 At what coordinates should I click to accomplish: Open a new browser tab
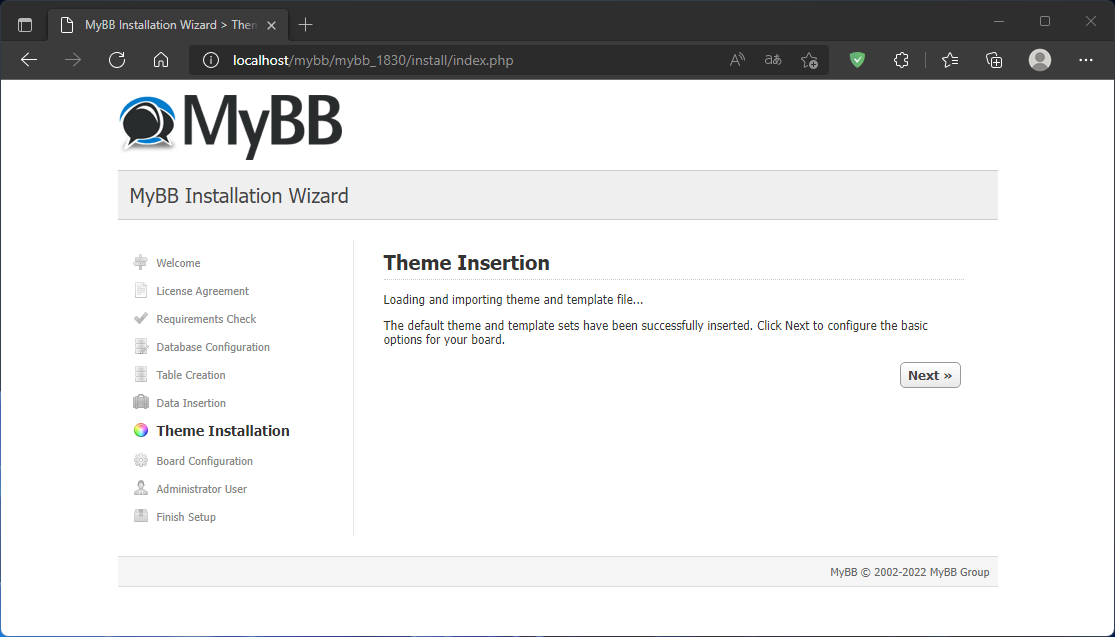pyautogui.click(x=306, y=25)
